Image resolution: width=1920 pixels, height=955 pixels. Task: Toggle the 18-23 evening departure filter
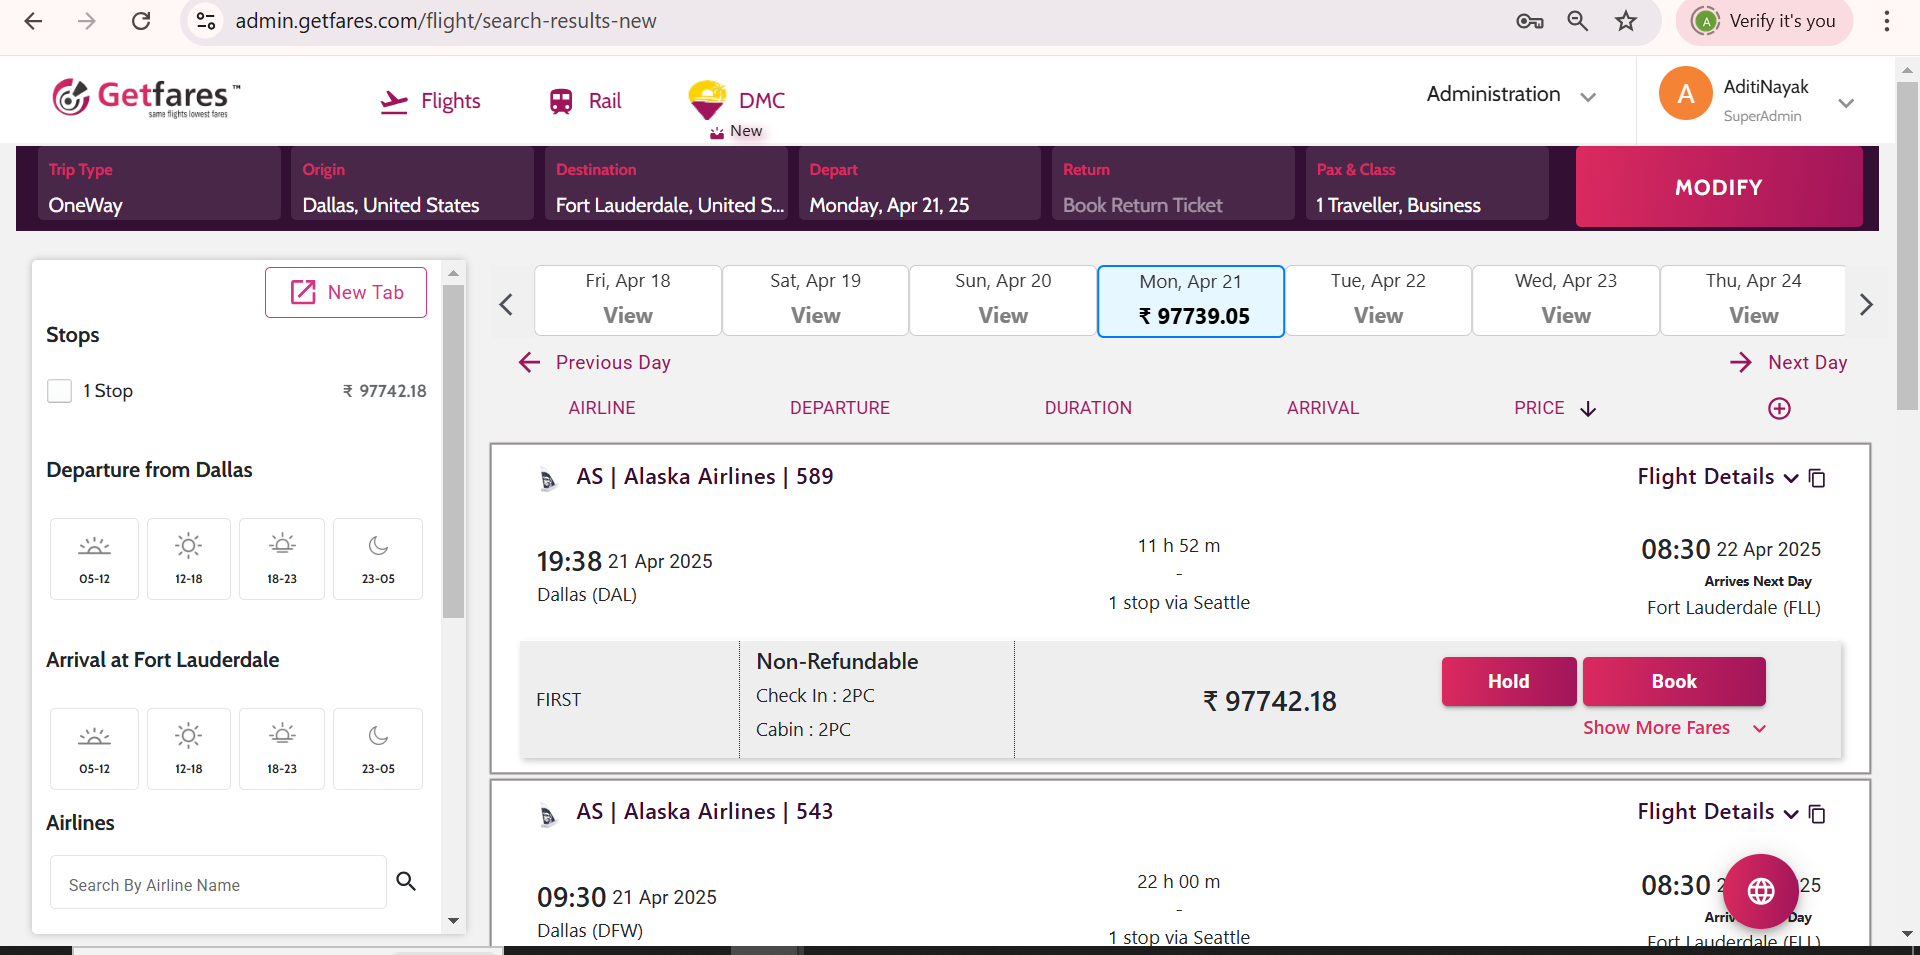(282, 558)
